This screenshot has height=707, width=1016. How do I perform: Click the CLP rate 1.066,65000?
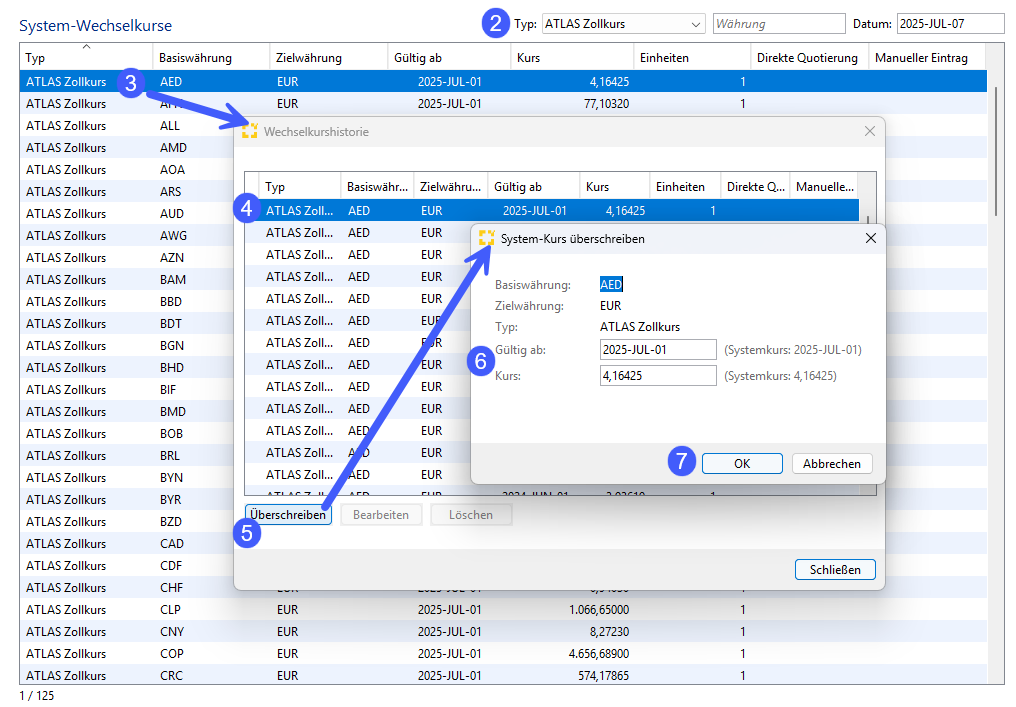click(599, 610)
